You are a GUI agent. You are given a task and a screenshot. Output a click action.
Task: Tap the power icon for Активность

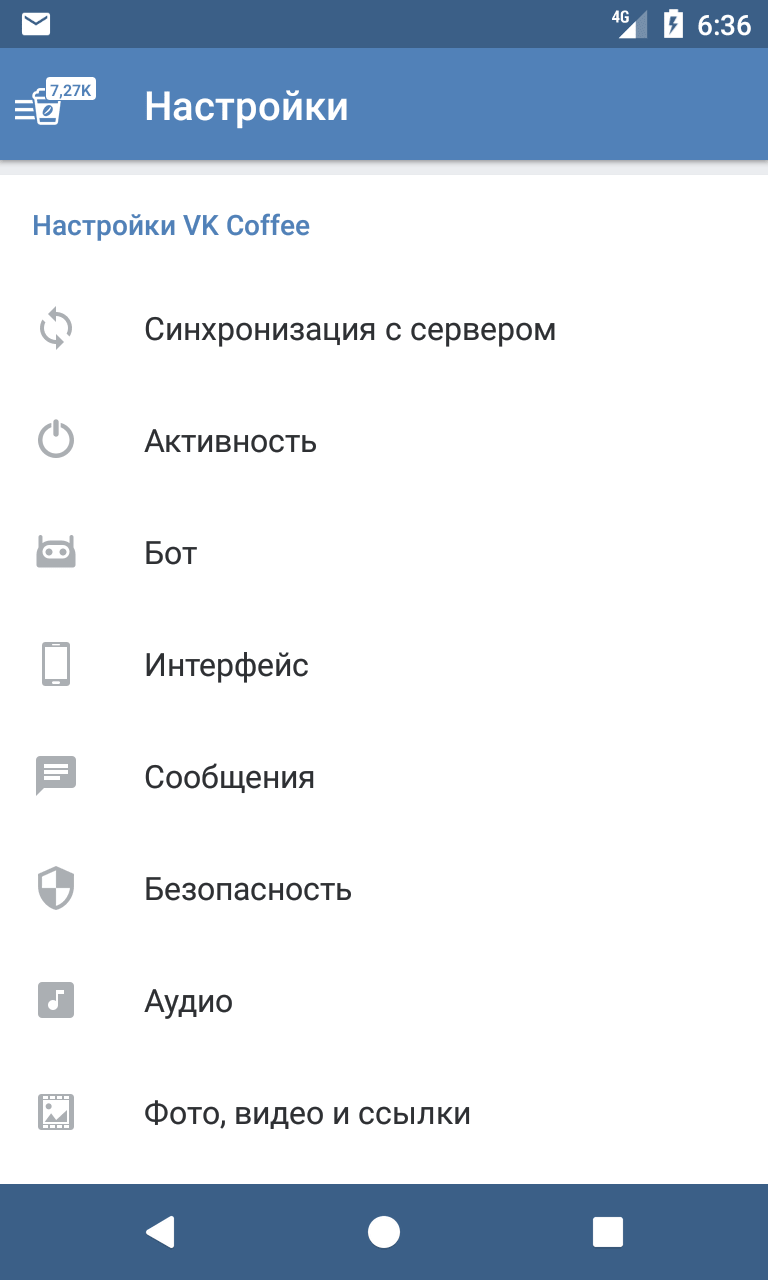[56, 441]
